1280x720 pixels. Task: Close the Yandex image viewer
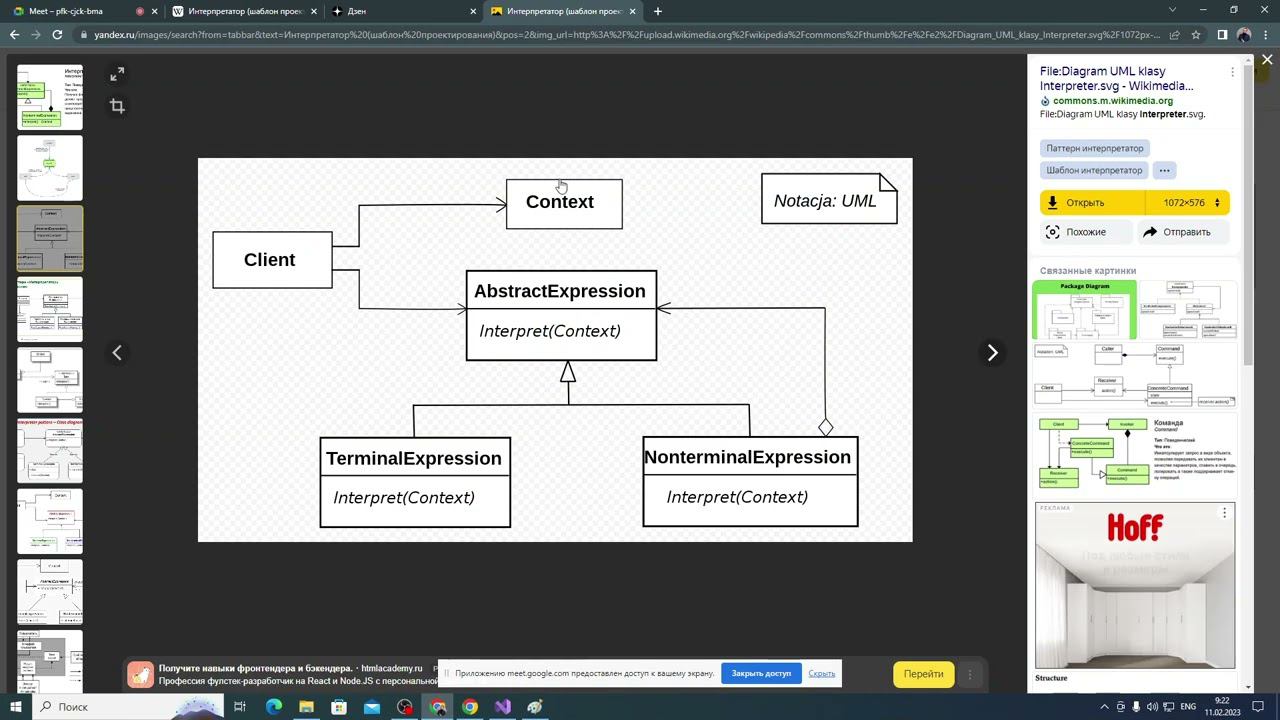coord(1267,60)
